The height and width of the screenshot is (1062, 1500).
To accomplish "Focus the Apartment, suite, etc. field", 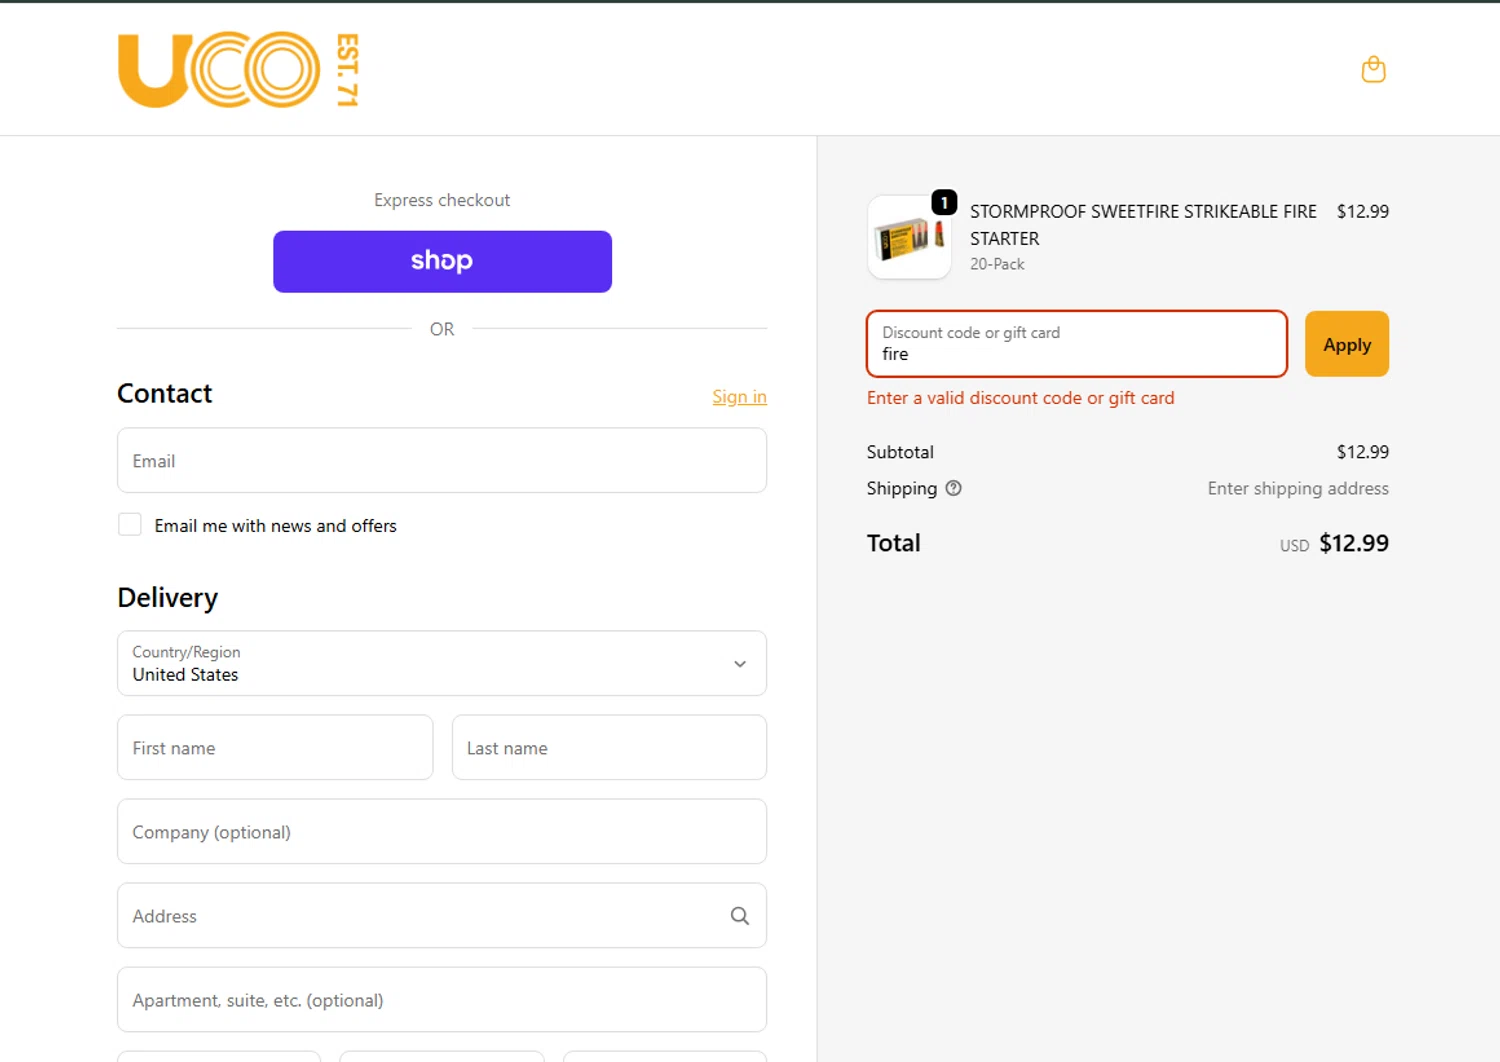I will [x=442, y=999].
